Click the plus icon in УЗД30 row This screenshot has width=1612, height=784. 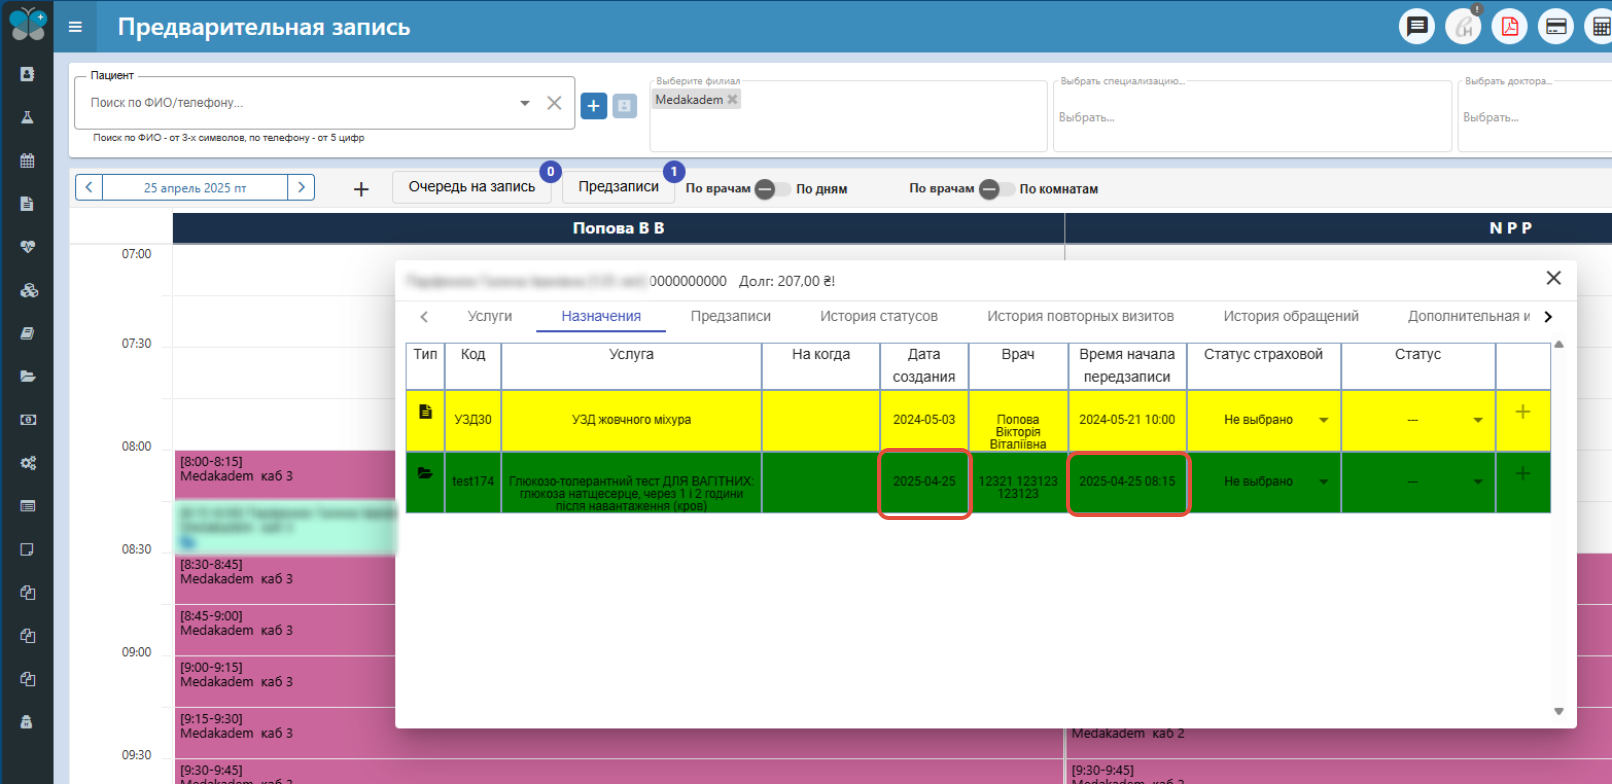(1522, 411)
